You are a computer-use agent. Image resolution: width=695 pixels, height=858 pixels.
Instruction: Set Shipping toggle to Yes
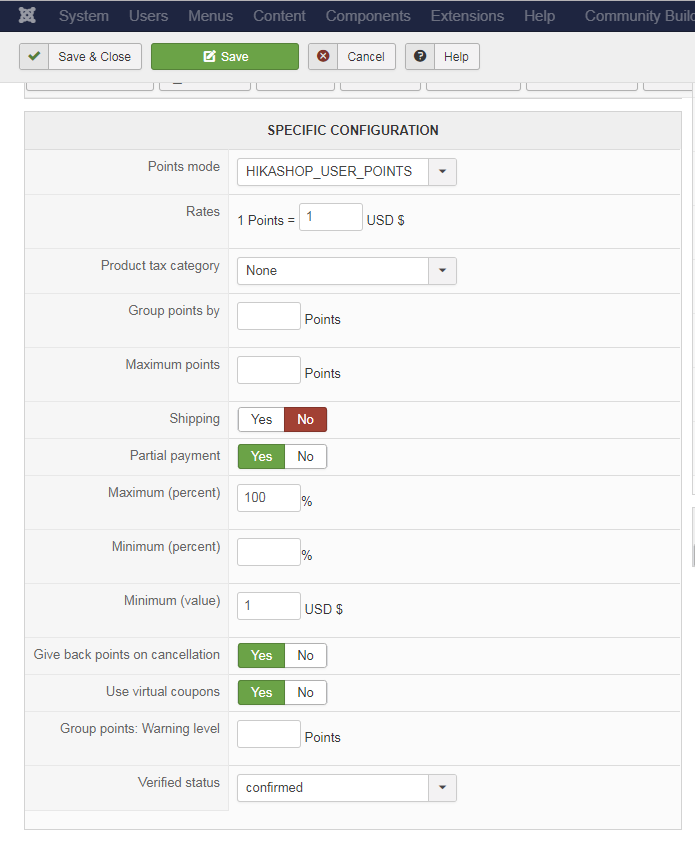pyautogui.click(x=261, y=420)
